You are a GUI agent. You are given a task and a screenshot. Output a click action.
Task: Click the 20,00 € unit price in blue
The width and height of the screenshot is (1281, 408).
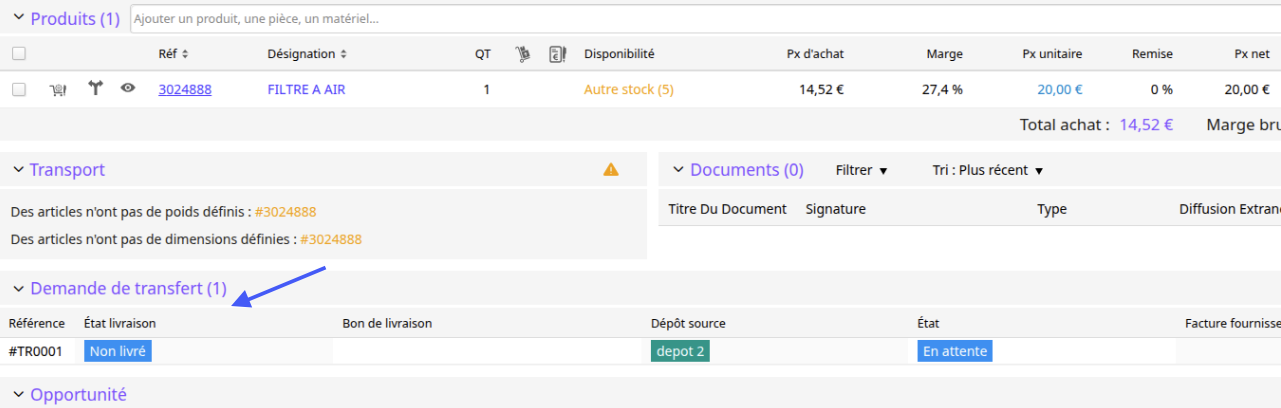(1060, 89)
